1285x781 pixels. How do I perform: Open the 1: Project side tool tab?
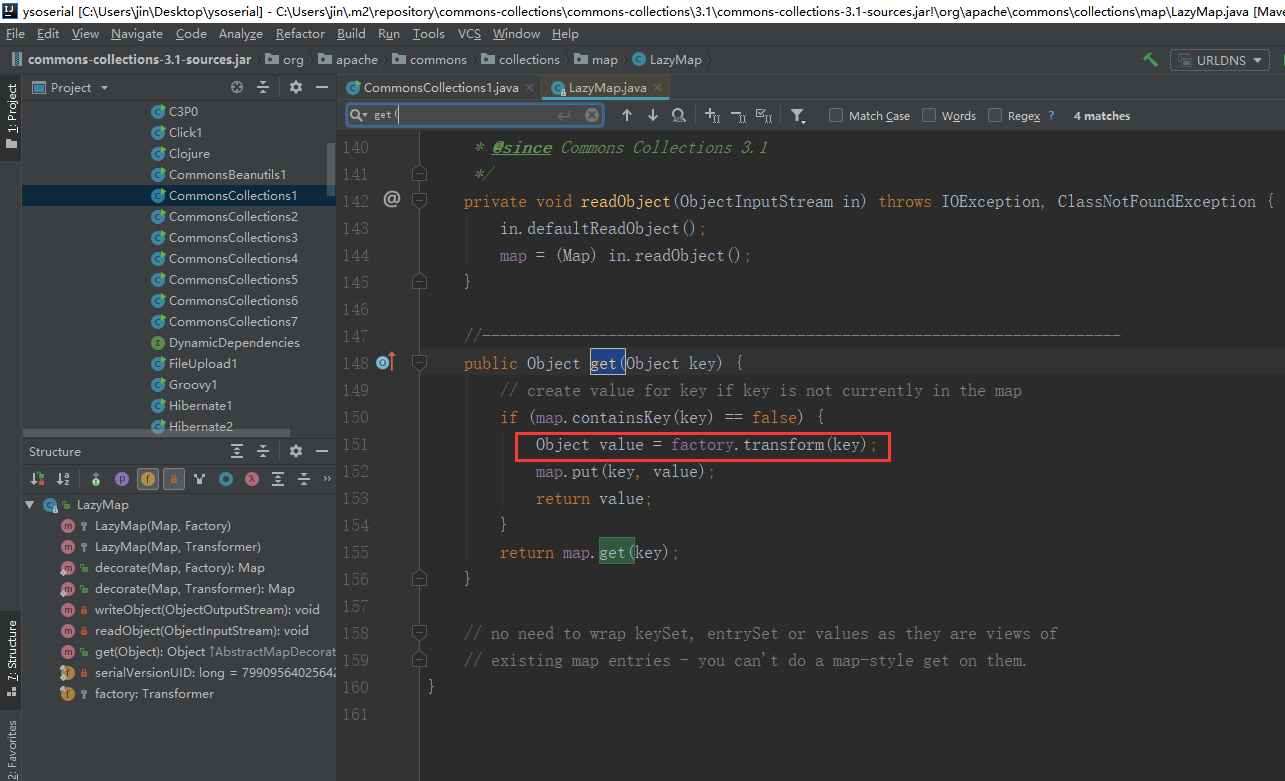pyautogui.click(x=11, y=116)
